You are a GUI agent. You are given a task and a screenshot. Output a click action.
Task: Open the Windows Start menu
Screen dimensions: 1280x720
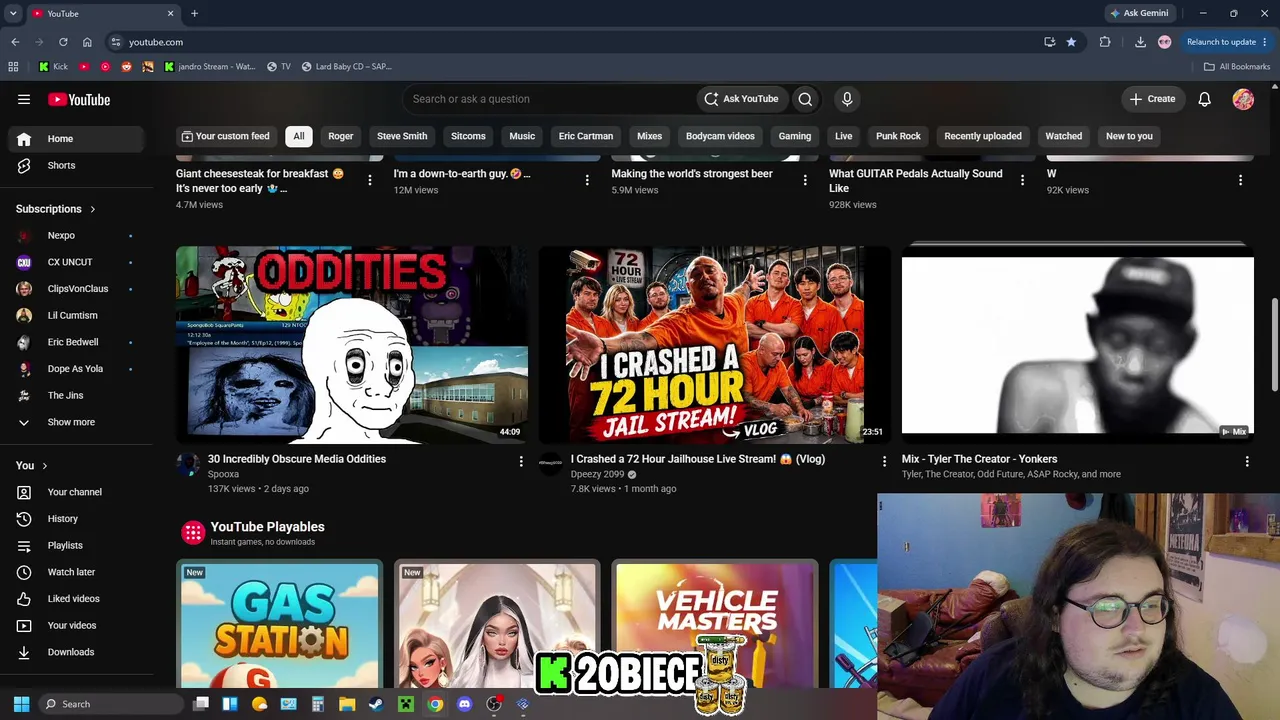pos(21,704)
